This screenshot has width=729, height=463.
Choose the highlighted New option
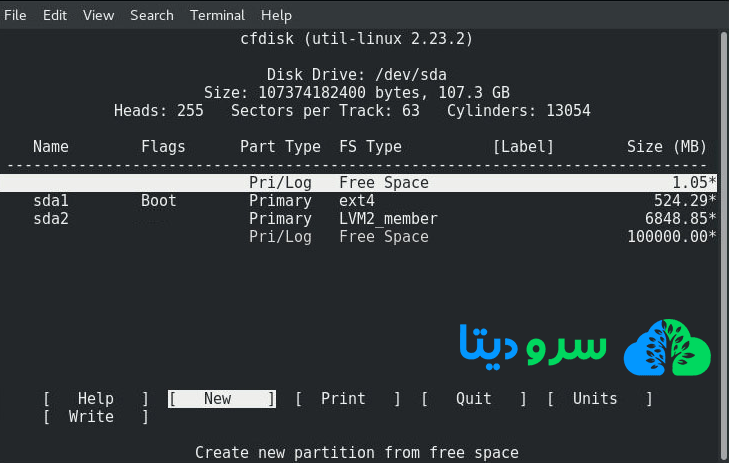[220, 399]
